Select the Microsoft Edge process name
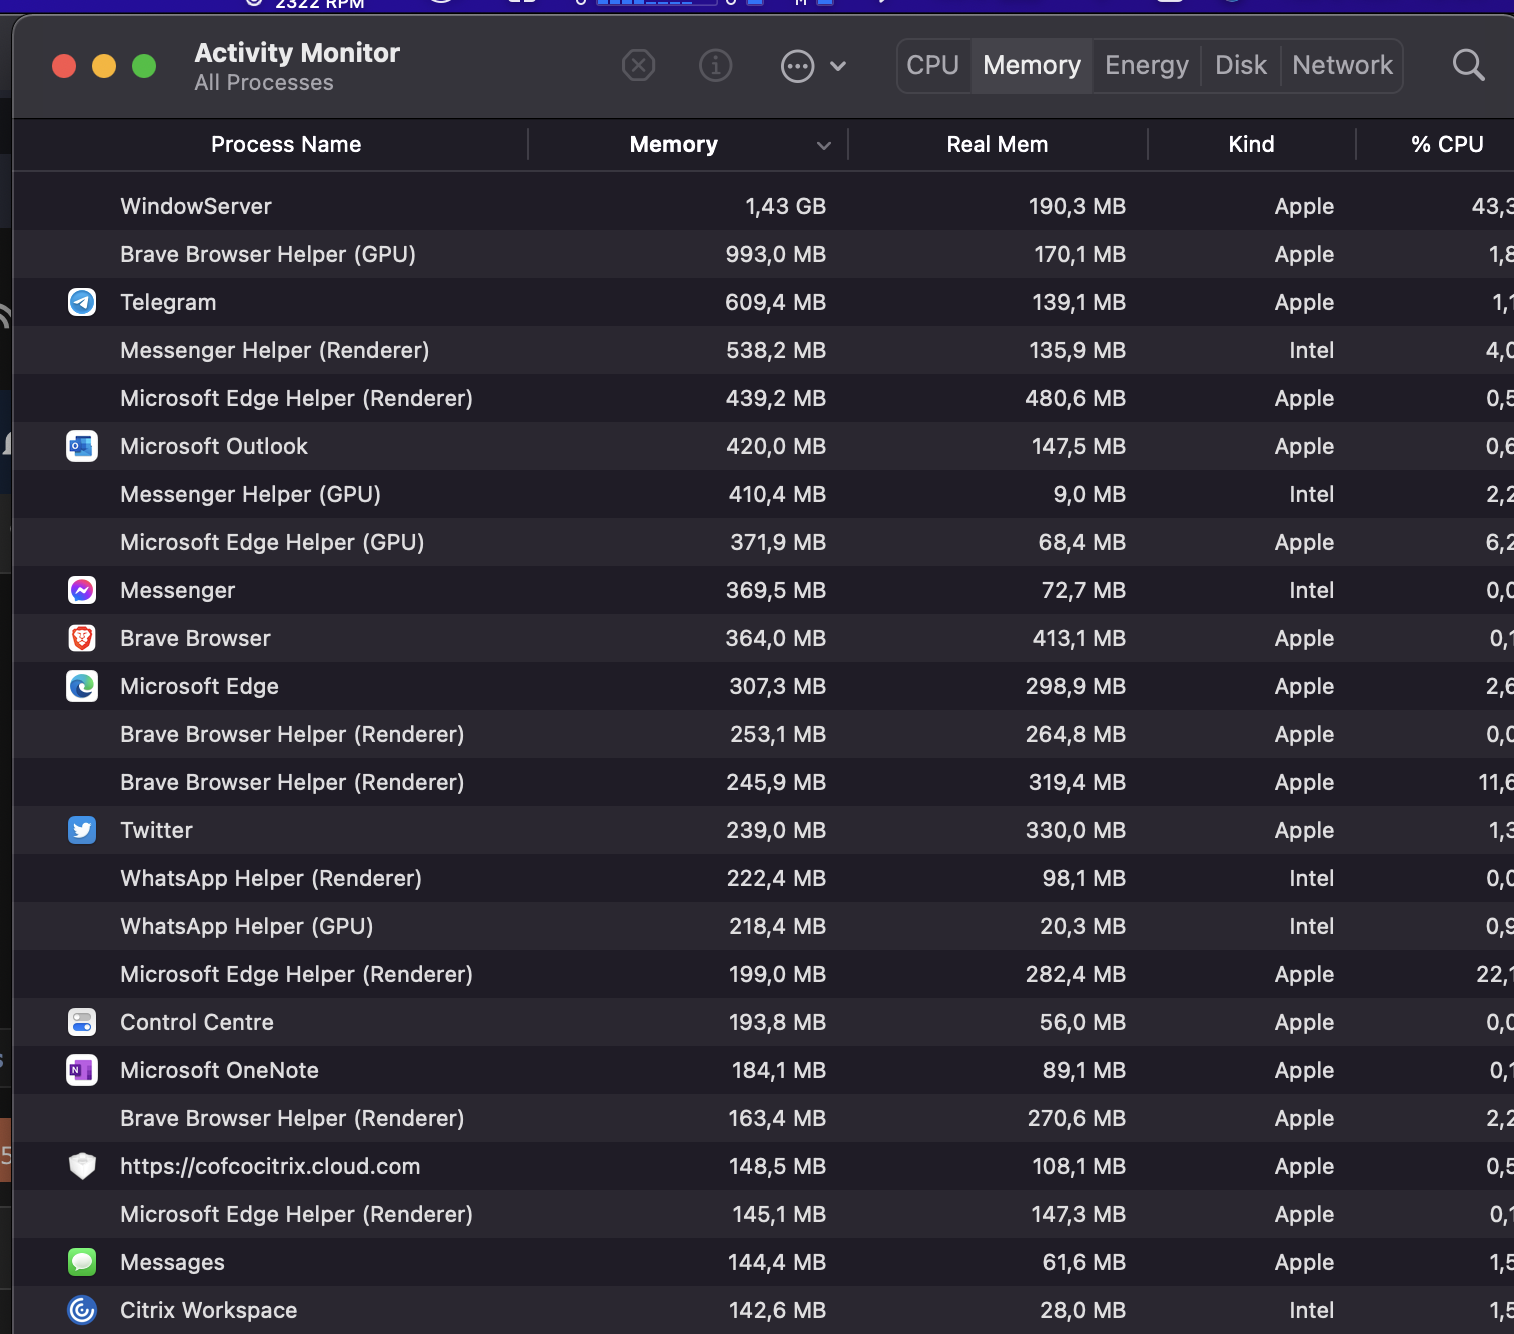 tap(199, 686)
